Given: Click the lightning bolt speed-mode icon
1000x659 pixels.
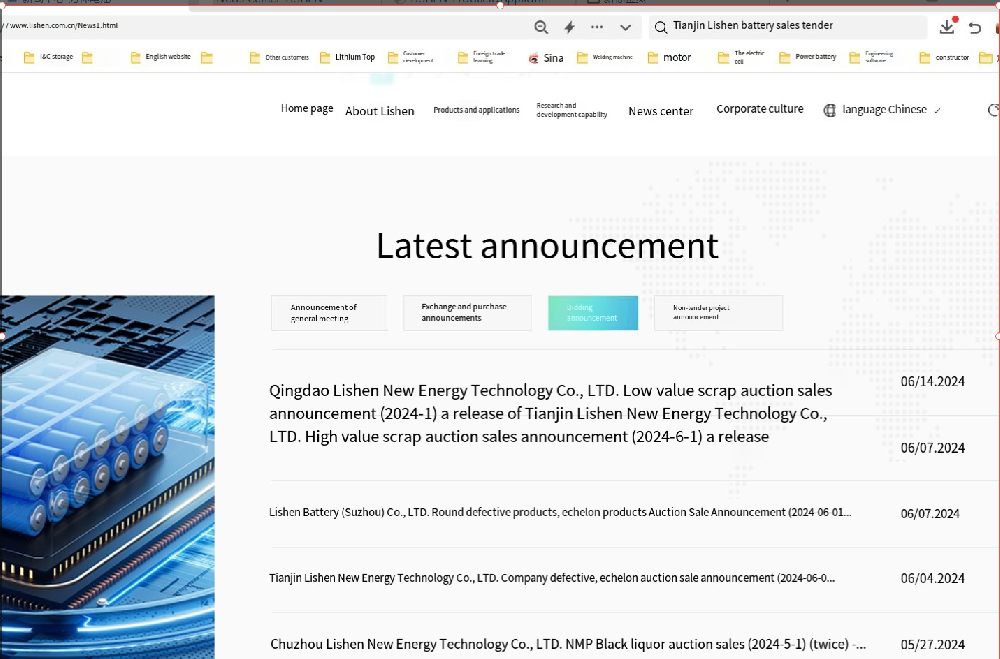Looking at the screenshot, I should (x=570, y=27).
